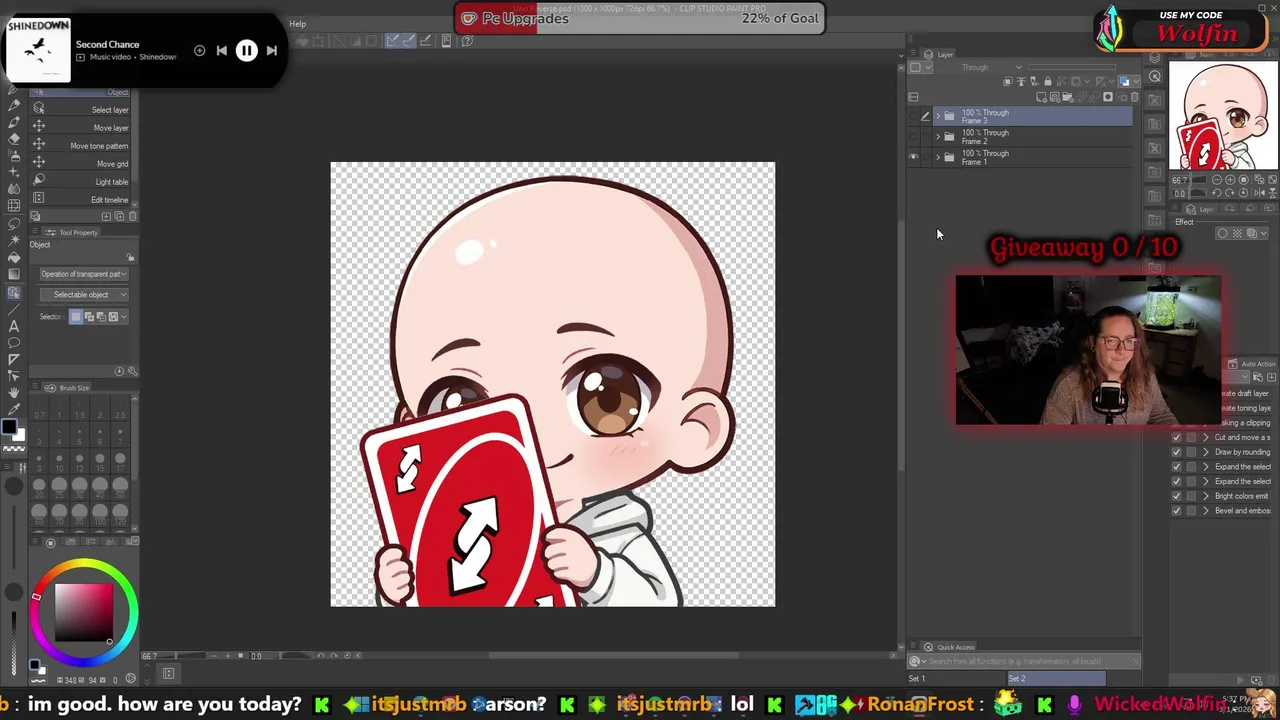The width and height of the screenshot is (1280, 720).
Task: Click the main drawing color swatch
Action: click(9, 428)
